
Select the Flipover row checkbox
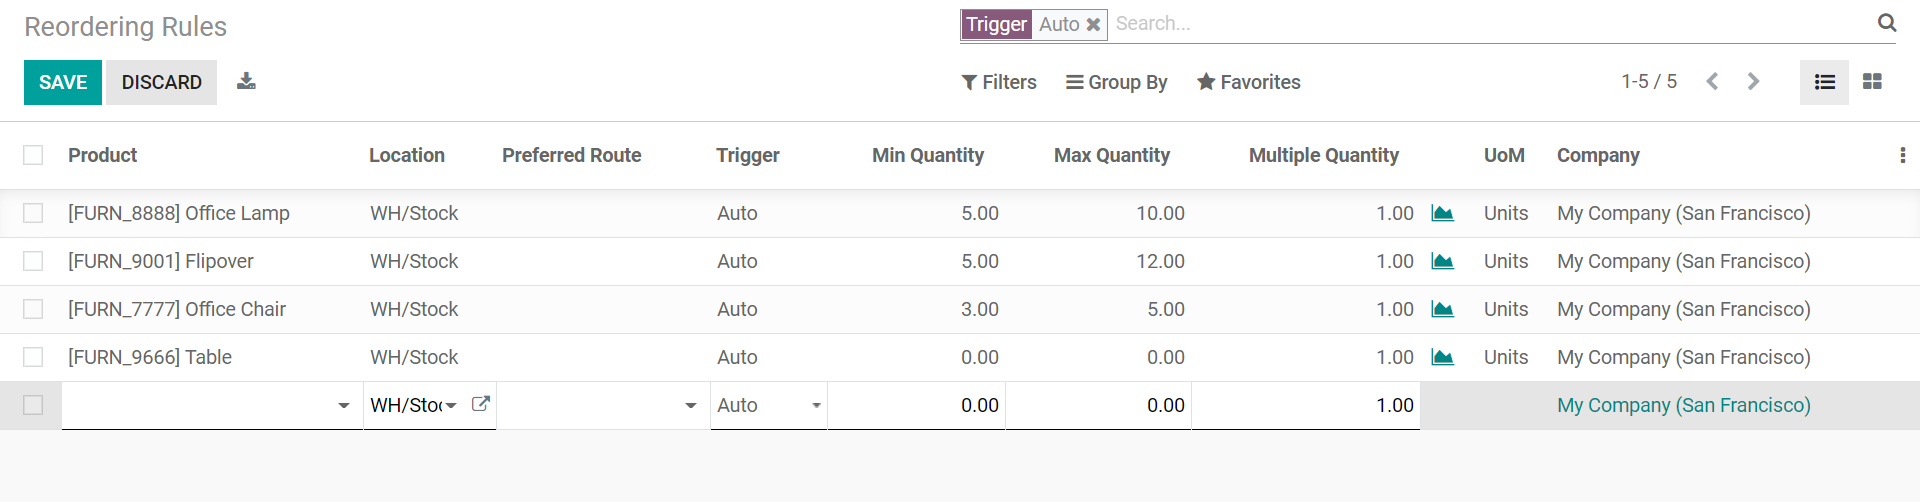tap(33, 261)
